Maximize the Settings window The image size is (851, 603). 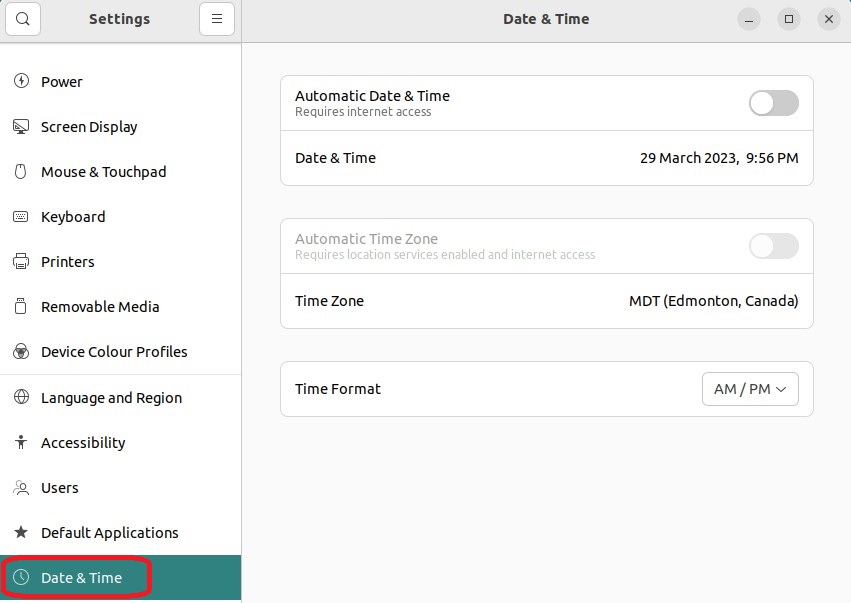pos(789,19)
